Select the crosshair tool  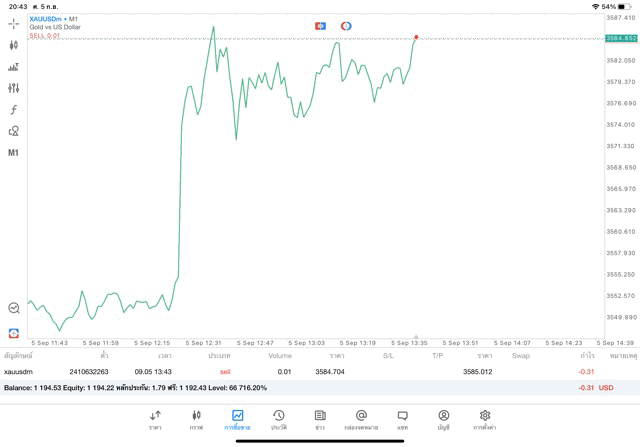pyautogui.click(x=14, y=23)
